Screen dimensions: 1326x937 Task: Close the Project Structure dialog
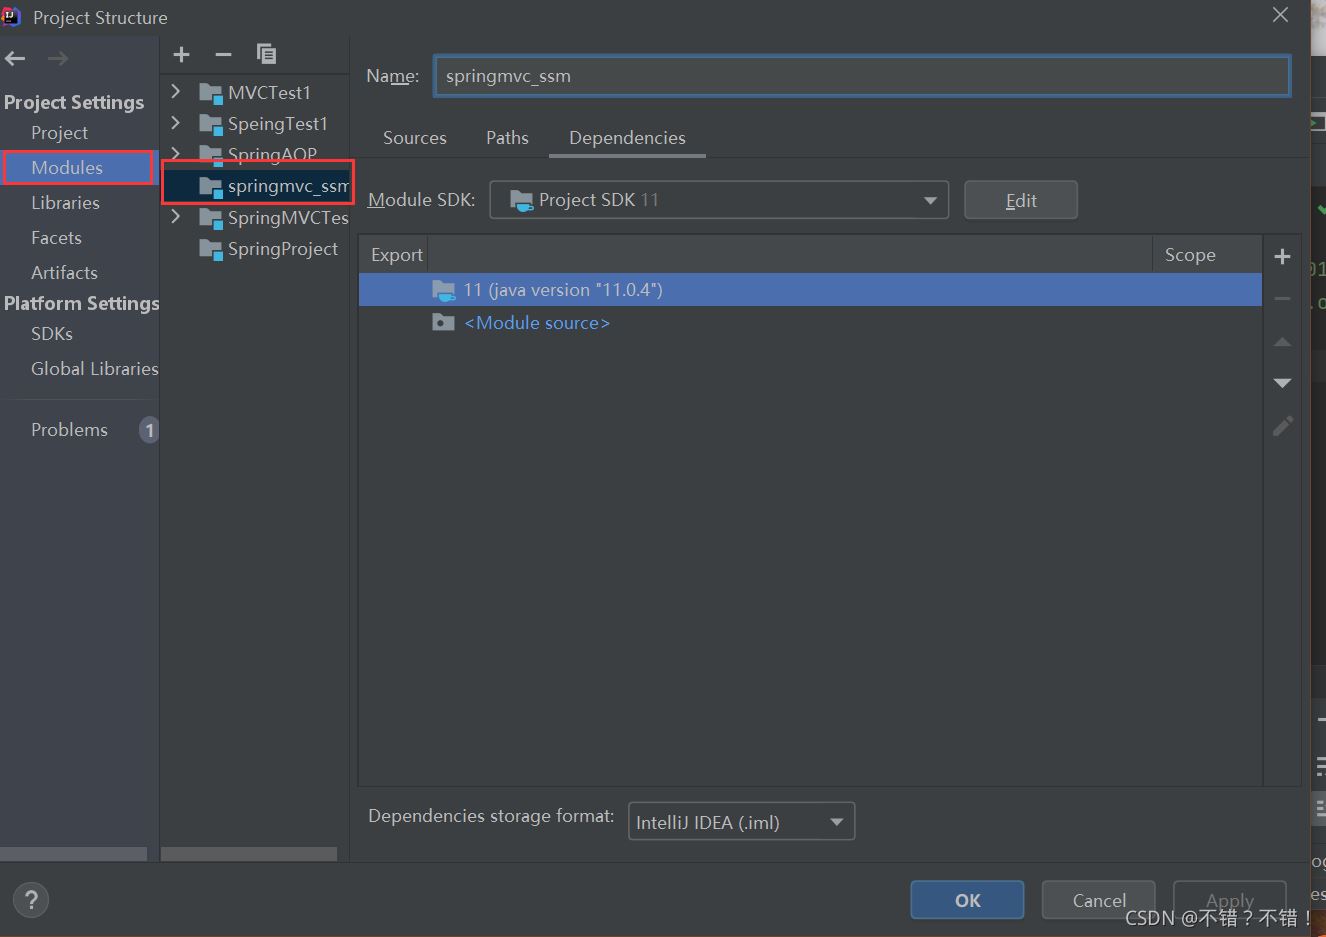click(1280, 15)
